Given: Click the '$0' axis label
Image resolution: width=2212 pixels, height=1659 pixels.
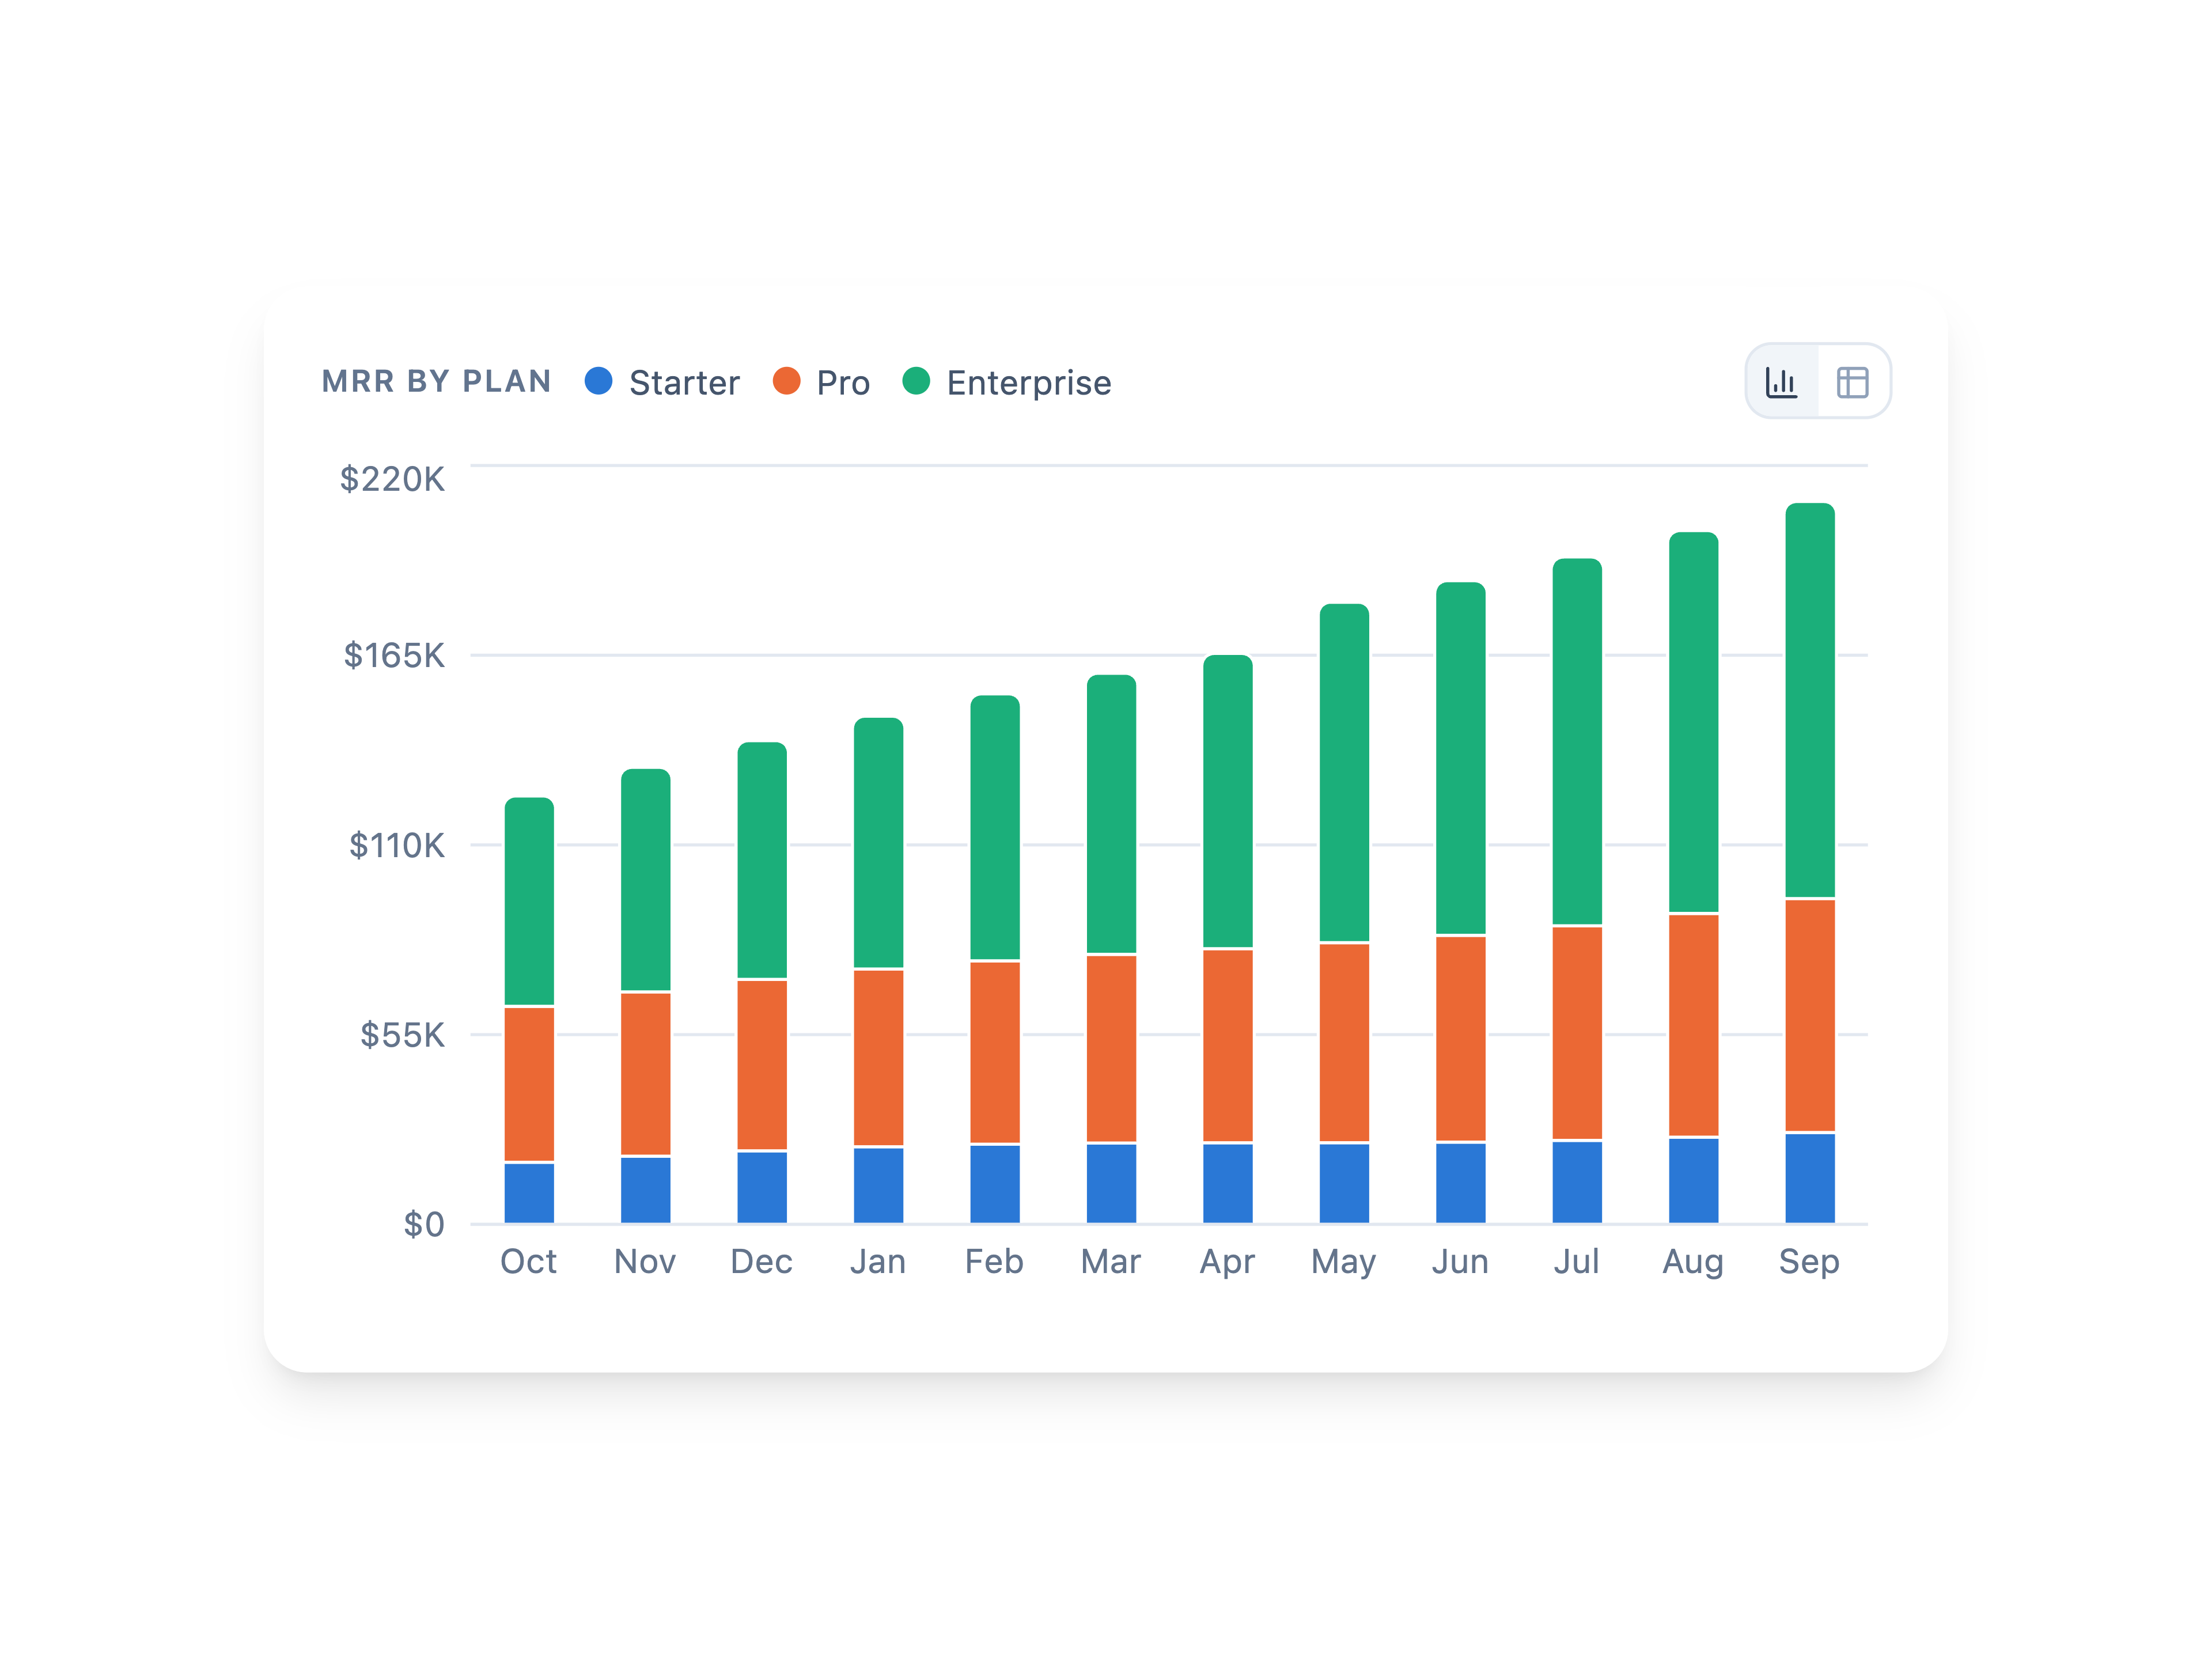Looking at the screenshot, I should tap(424, 1224).
